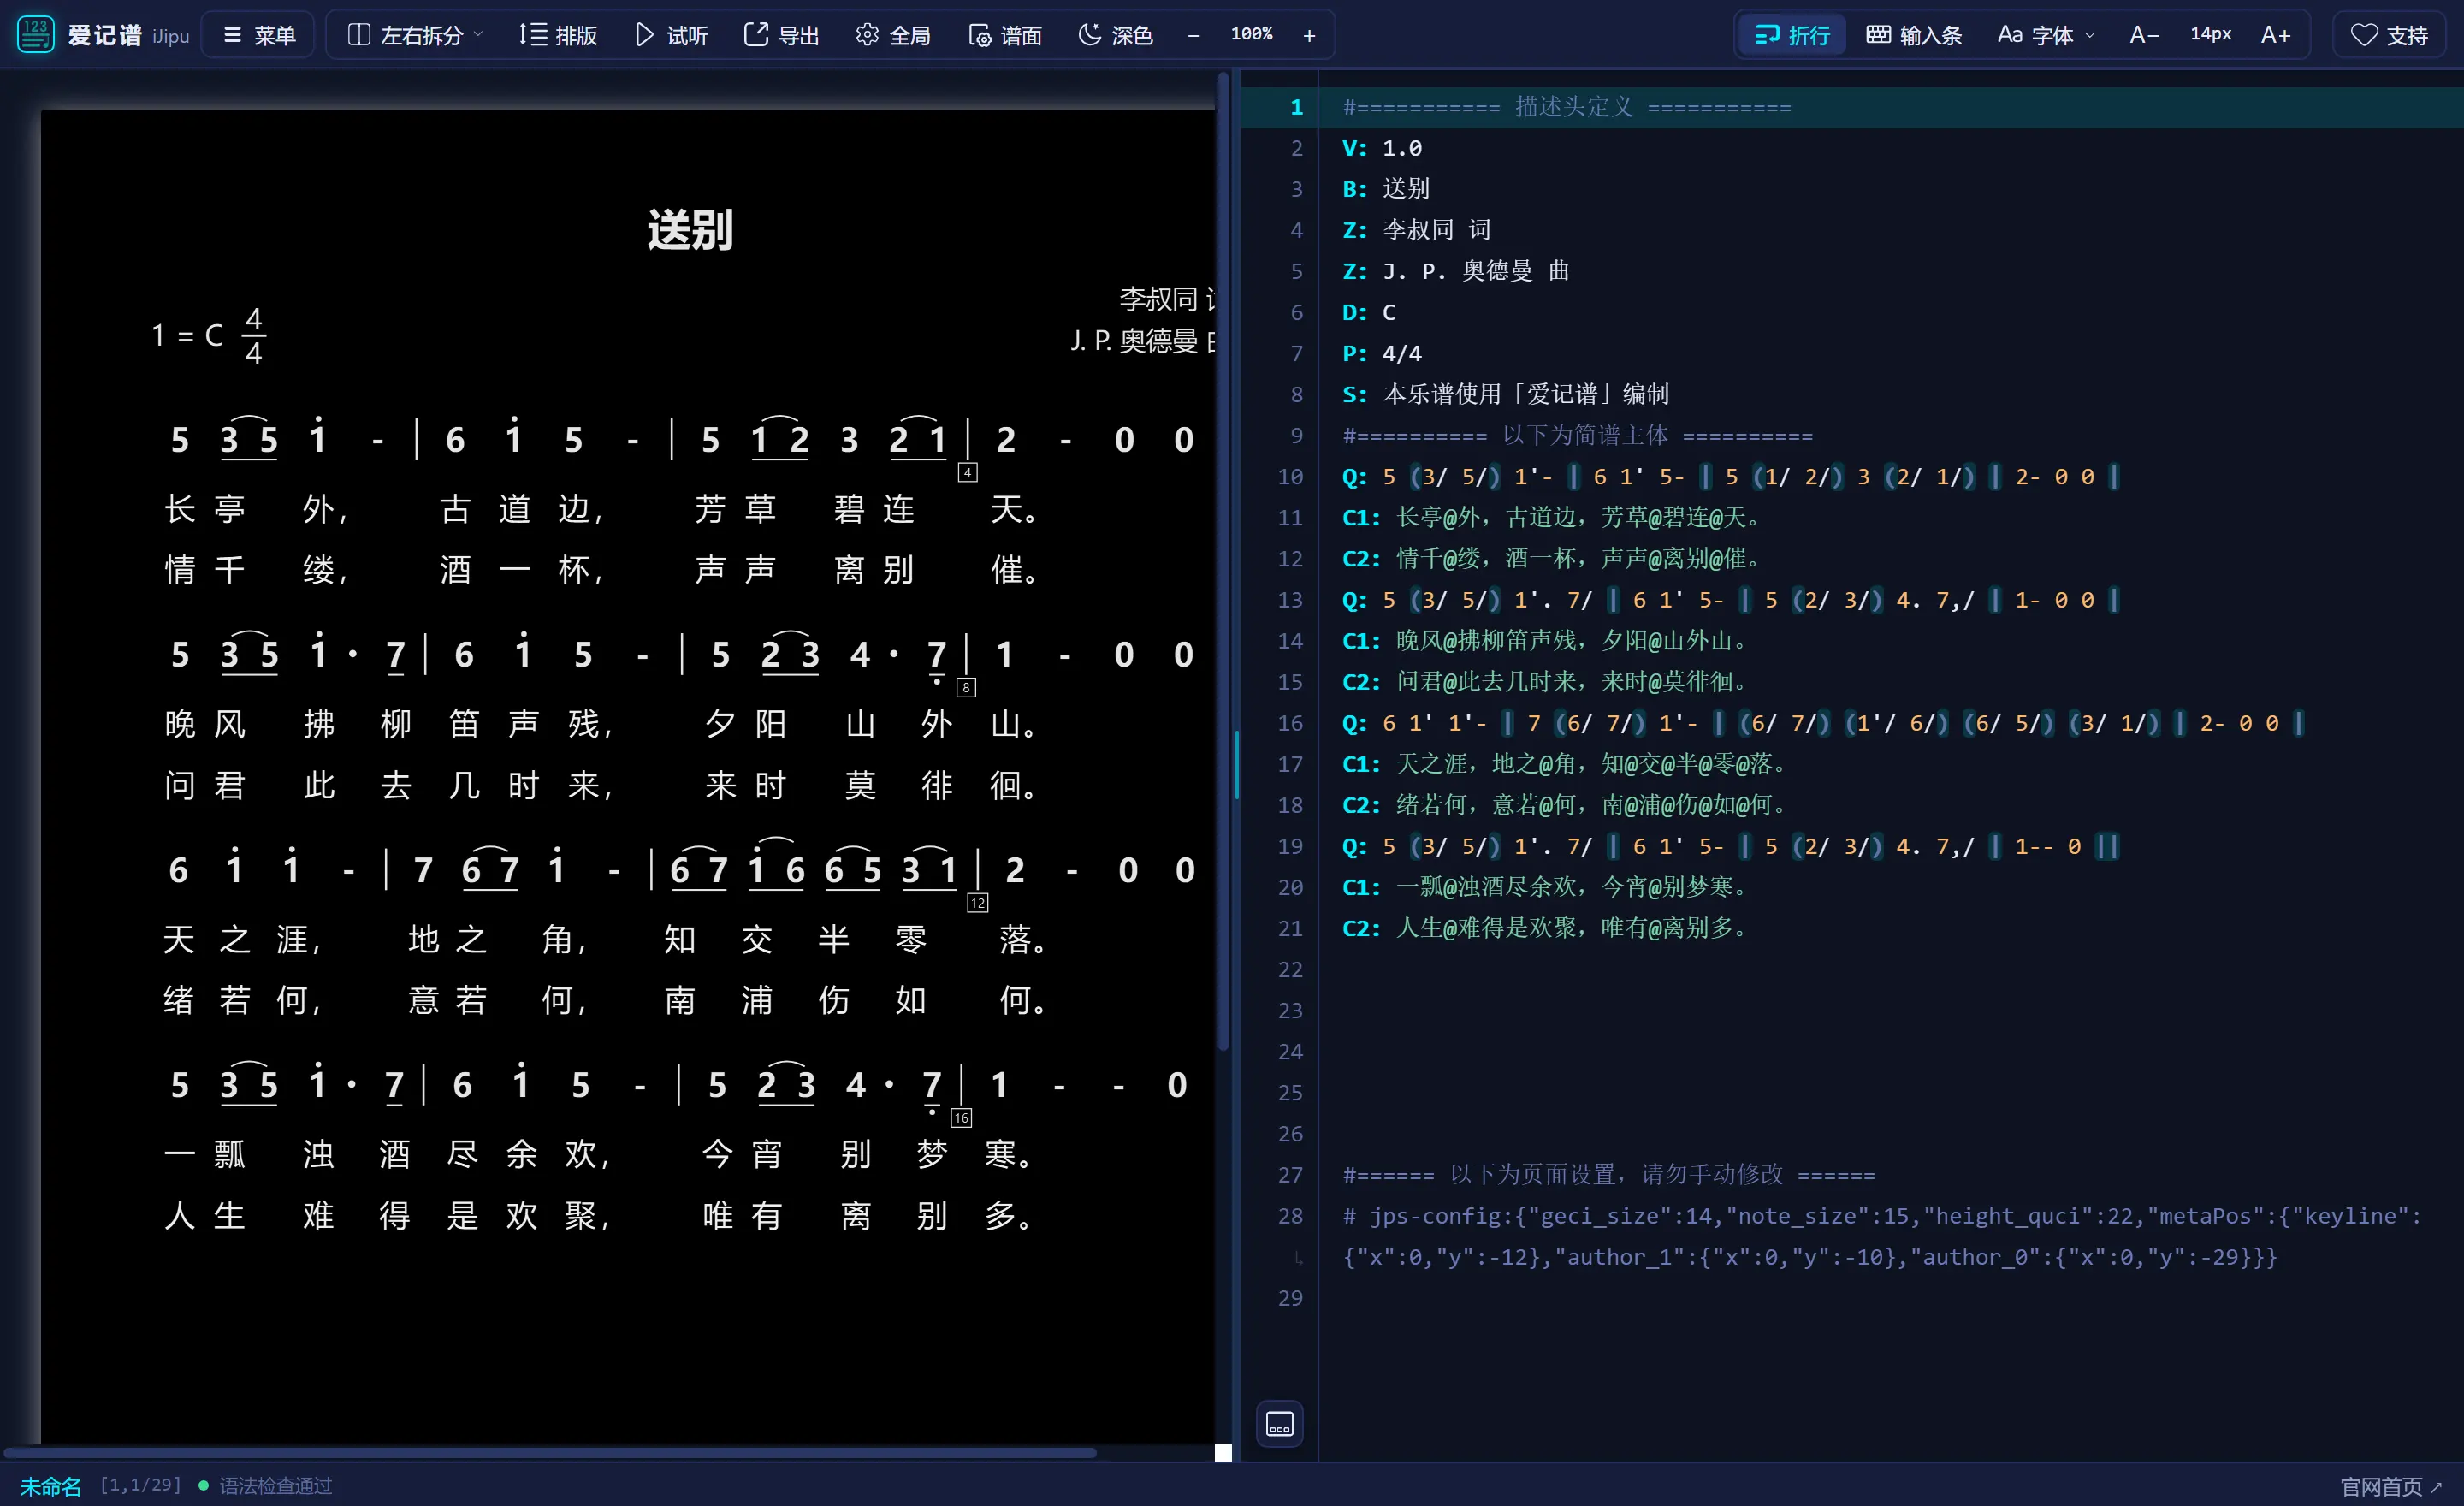Play the score with 试听
The image size is (2464, 1506).
[671, 35]
